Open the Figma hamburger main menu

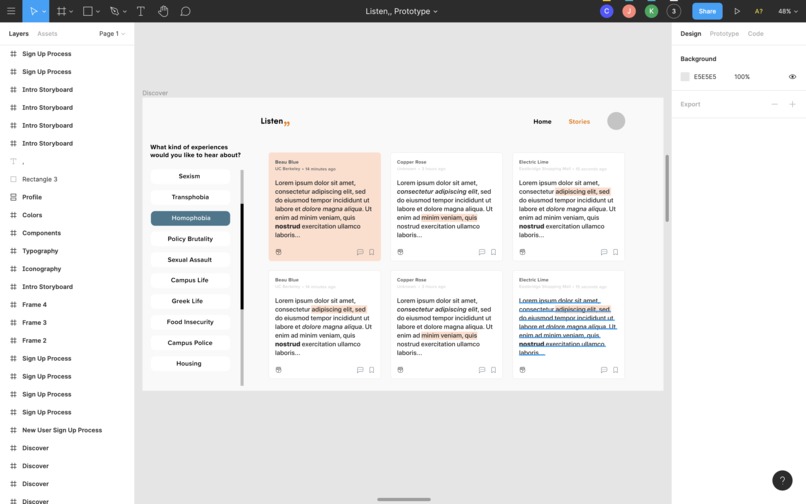pos(11,11)
